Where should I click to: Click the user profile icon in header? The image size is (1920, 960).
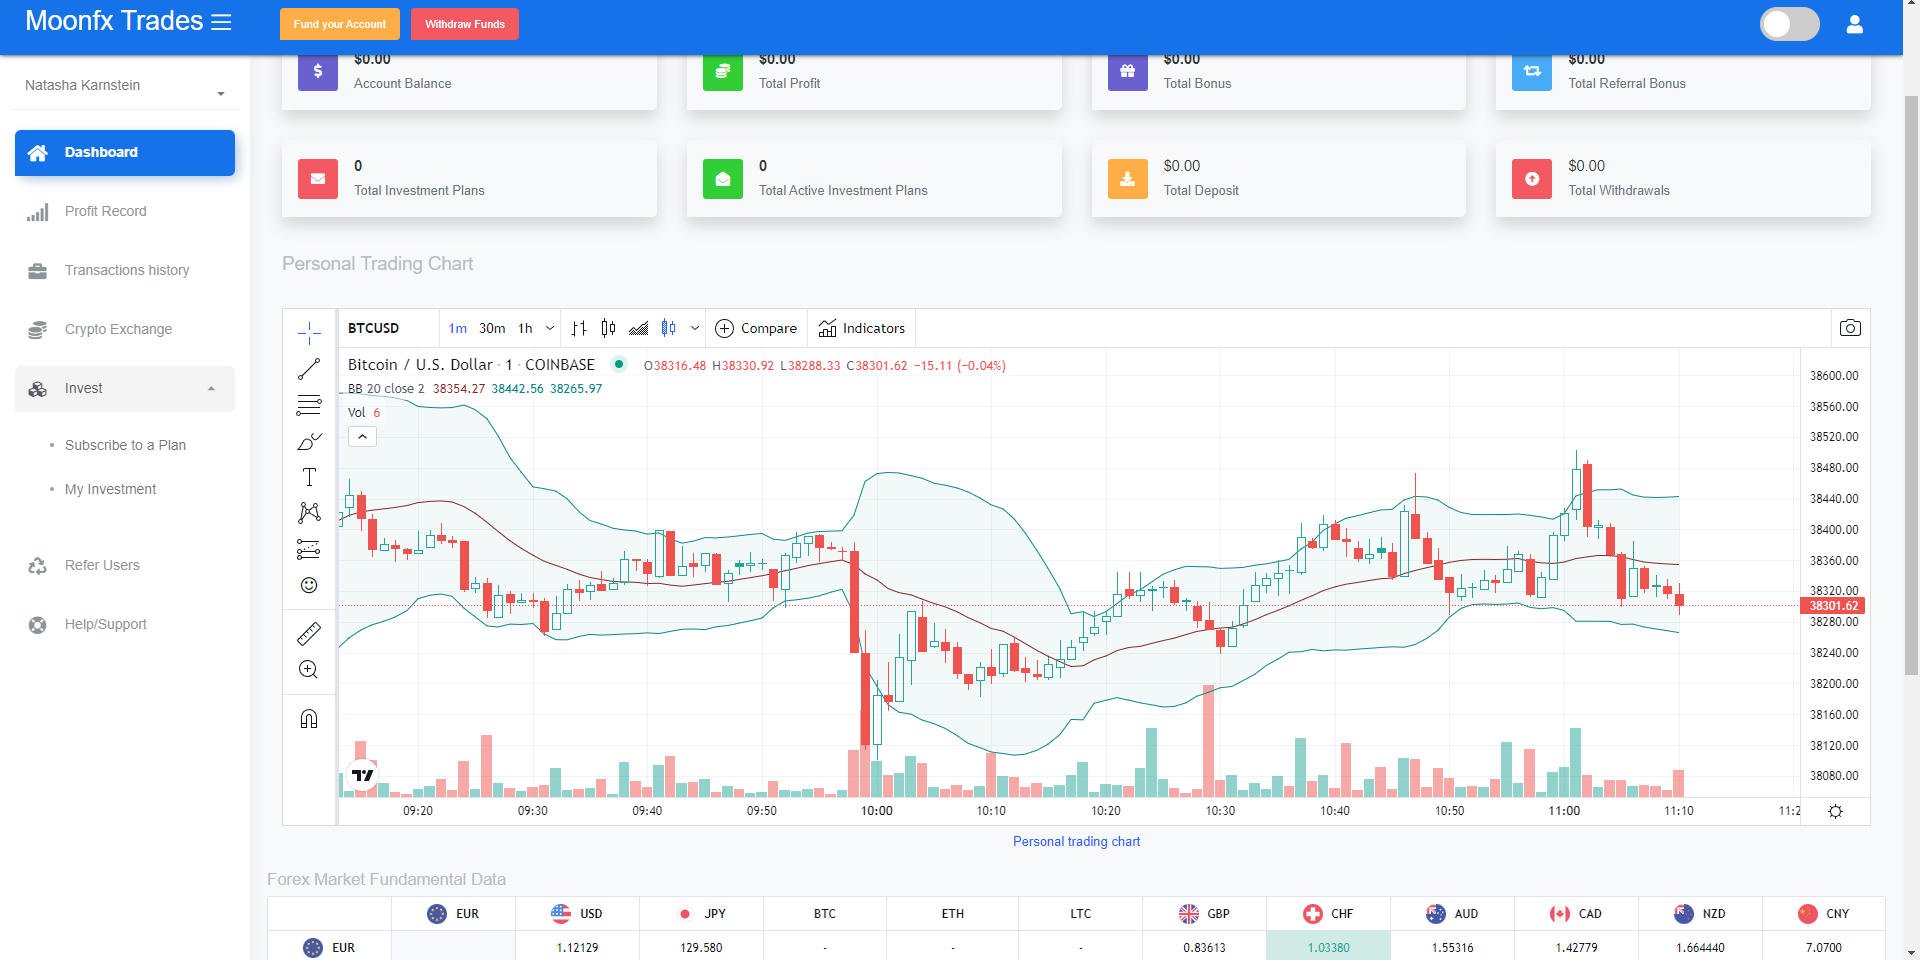pyautogui.click(x=1854, y=24)
